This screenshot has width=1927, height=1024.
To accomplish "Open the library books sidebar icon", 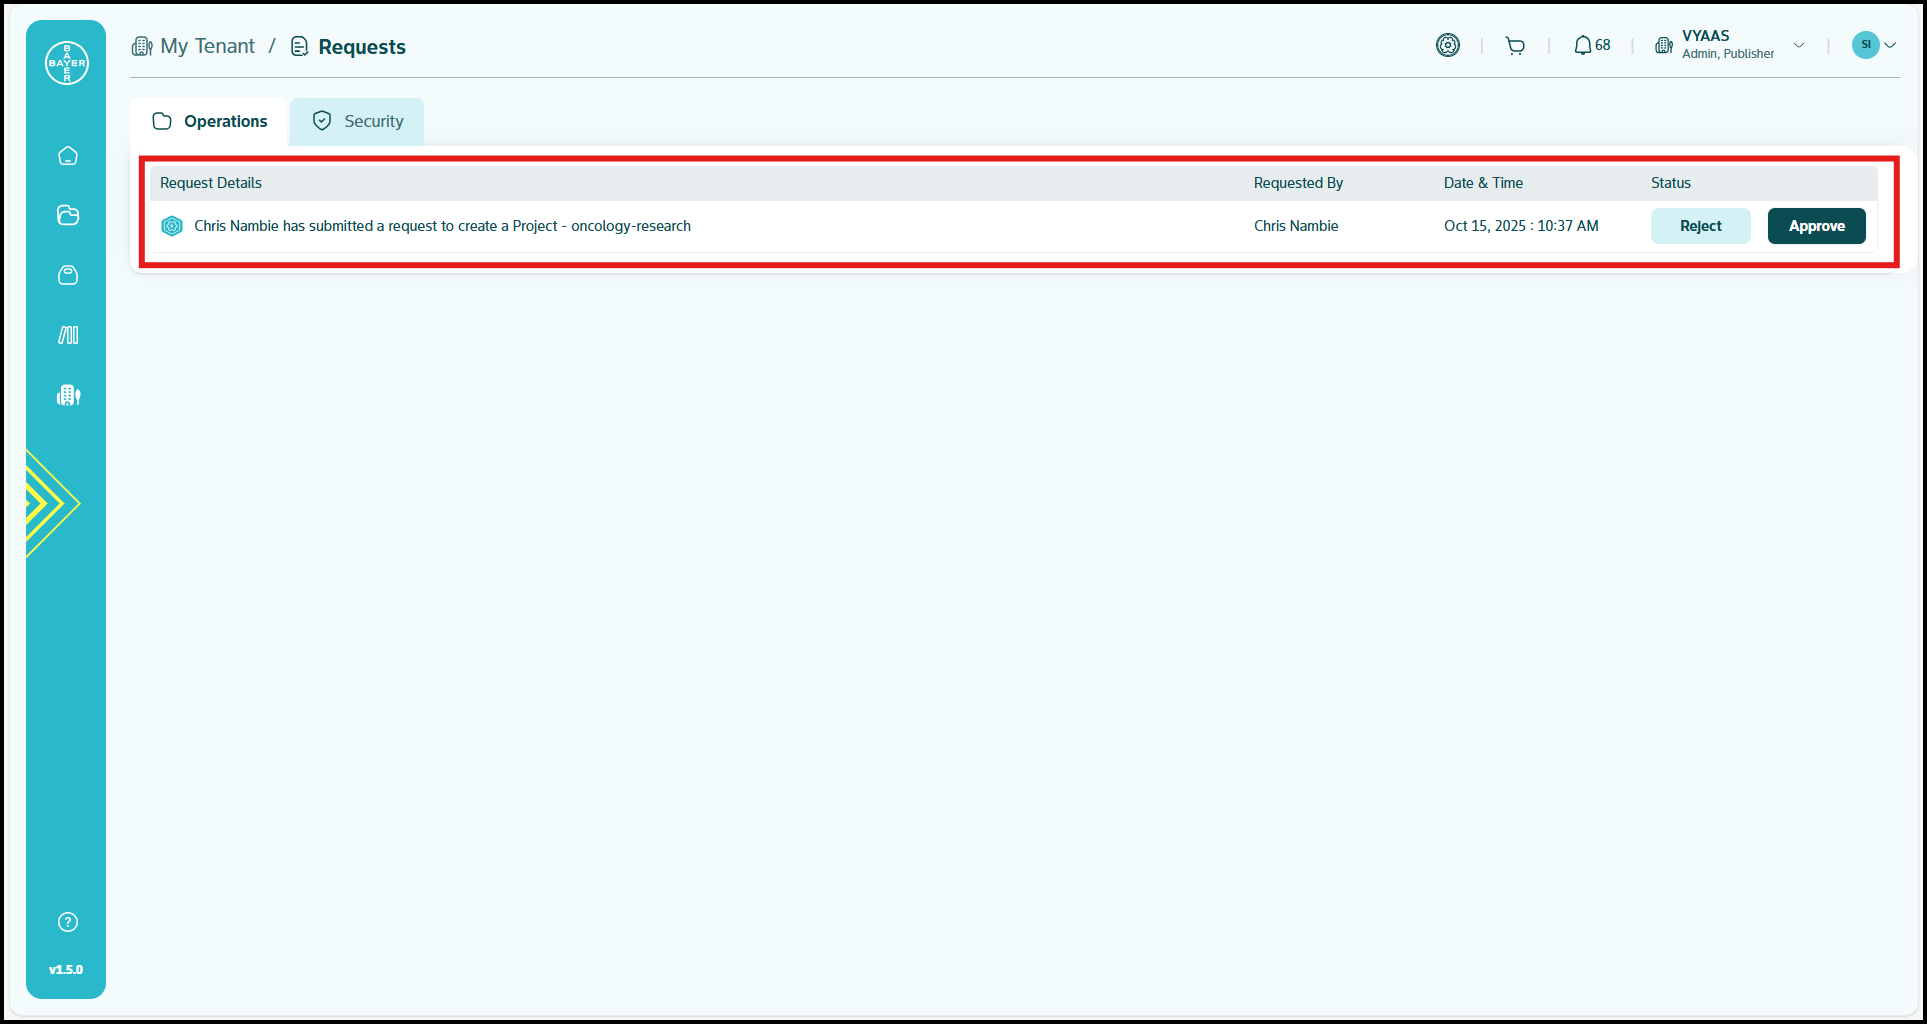I will coord(68,335).
